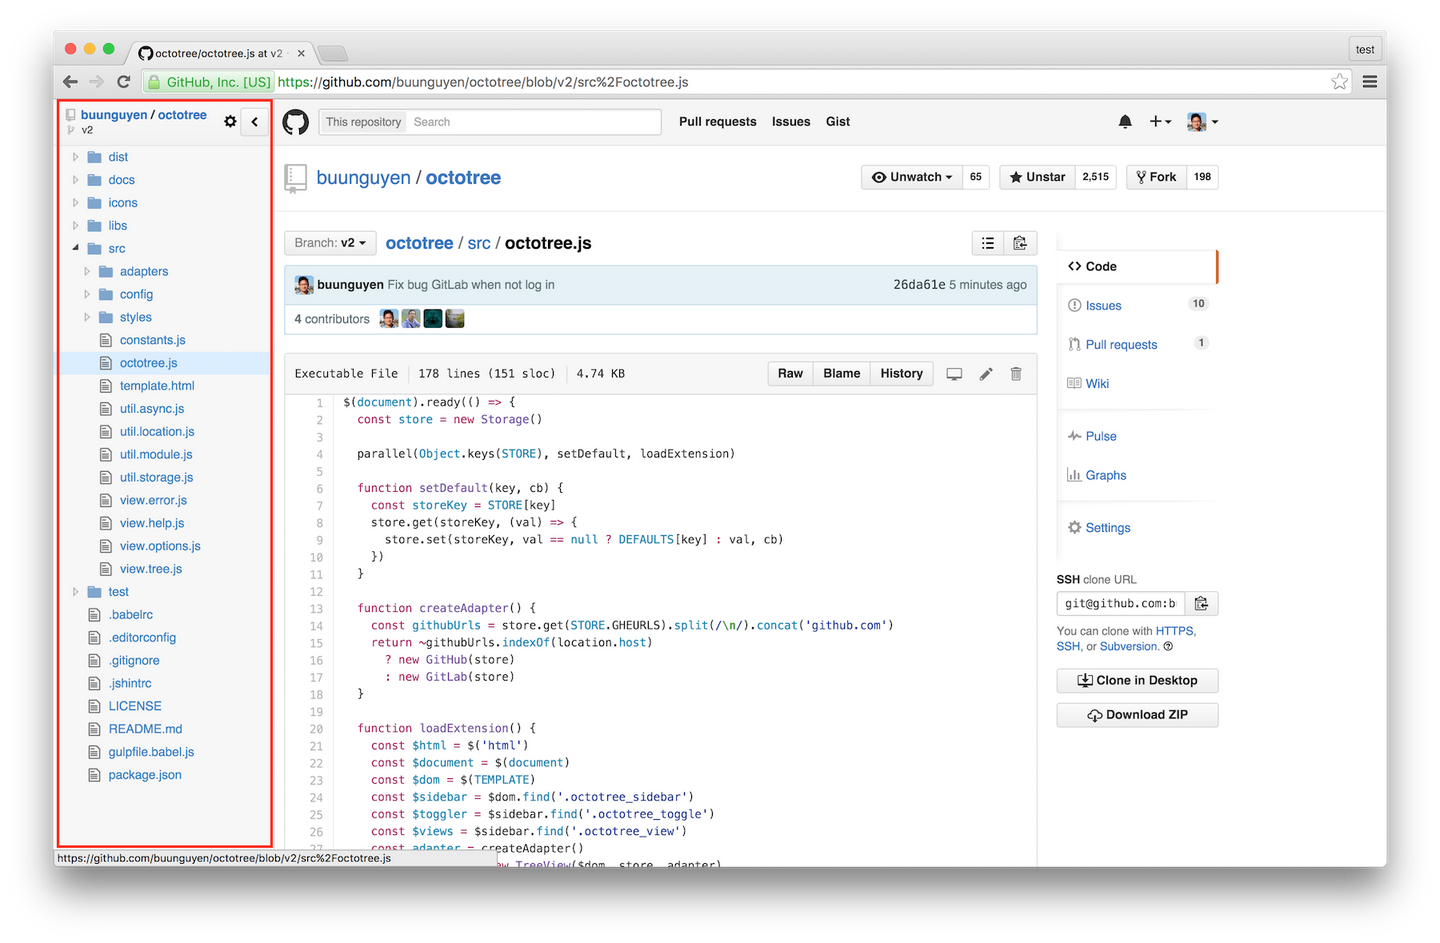Click the Raw button

click(790, 374)
